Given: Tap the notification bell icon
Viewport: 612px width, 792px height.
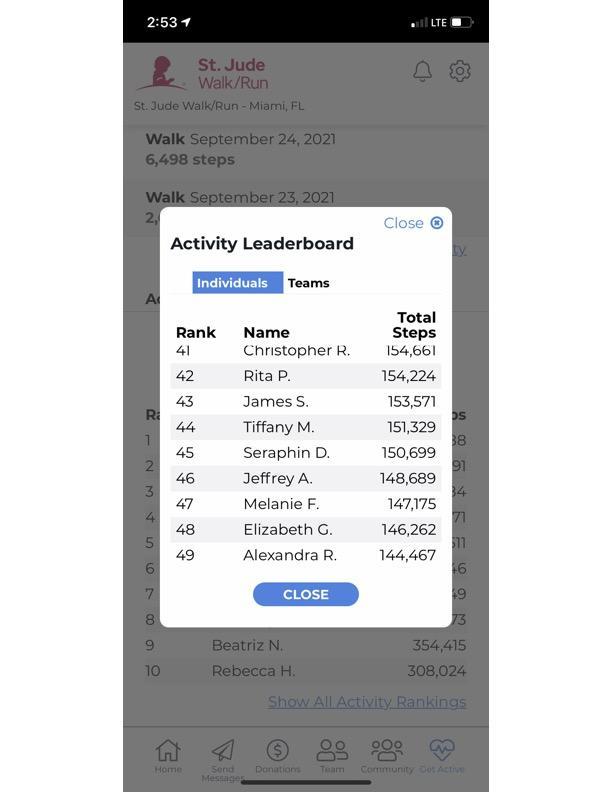Looking at the screenshot, I should pyautogui.click(x=423, y=71).
